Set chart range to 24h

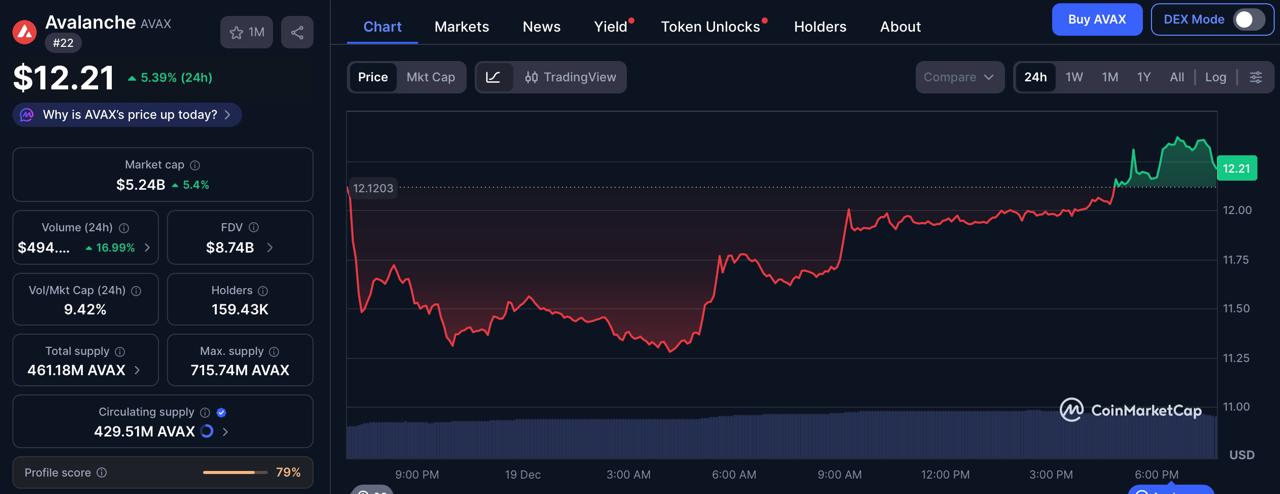tap(1036, 77)
